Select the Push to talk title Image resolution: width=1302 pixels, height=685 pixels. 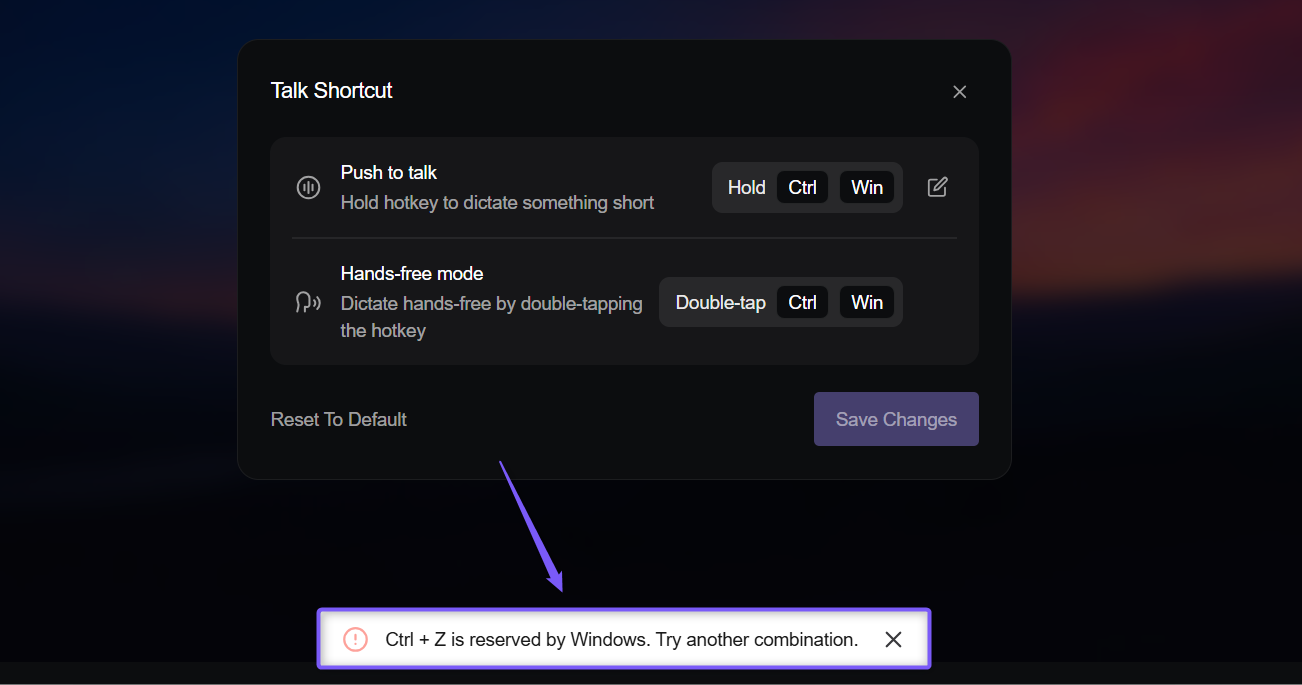coord(389,173)
